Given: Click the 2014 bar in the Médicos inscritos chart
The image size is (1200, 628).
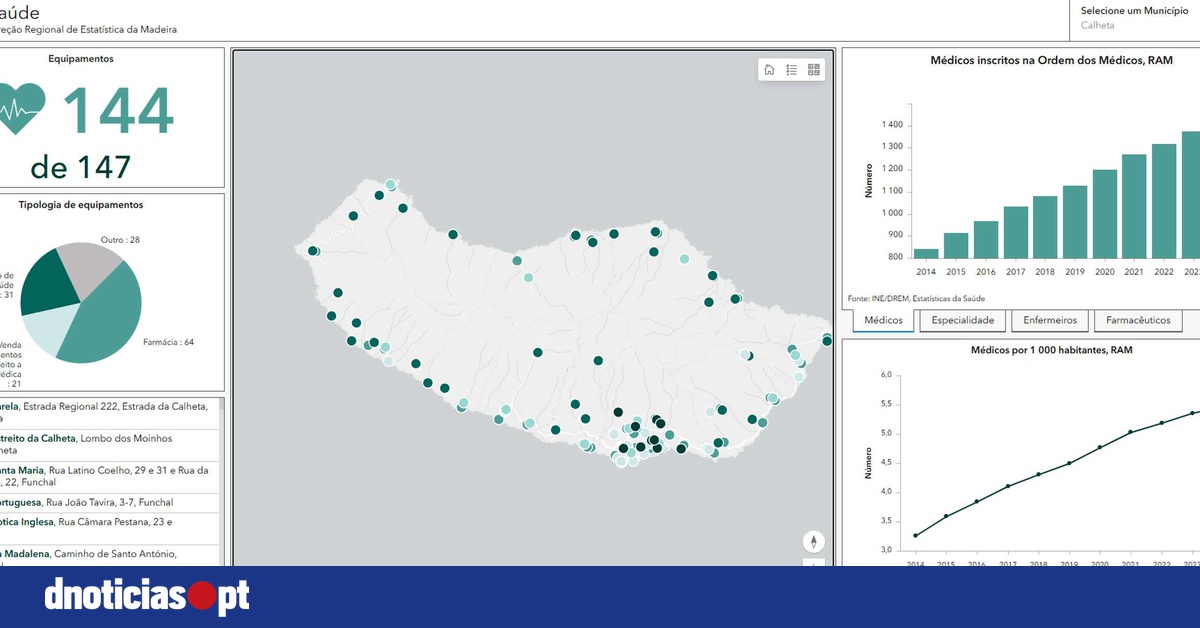Looking at the screenshot, I should pos(926,255).
